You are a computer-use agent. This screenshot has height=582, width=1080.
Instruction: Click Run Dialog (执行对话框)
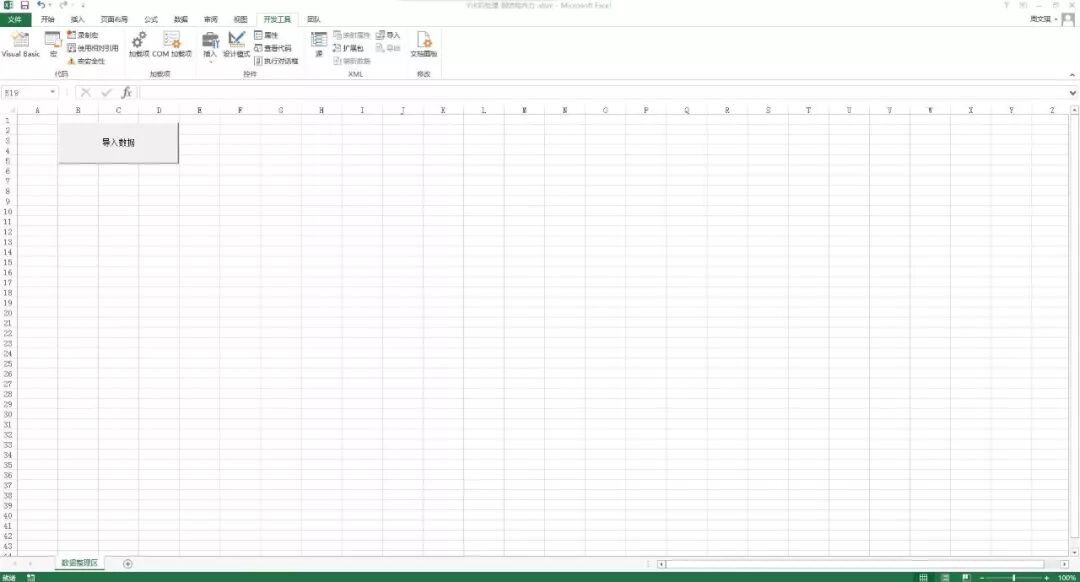click(x=276, y=61)
